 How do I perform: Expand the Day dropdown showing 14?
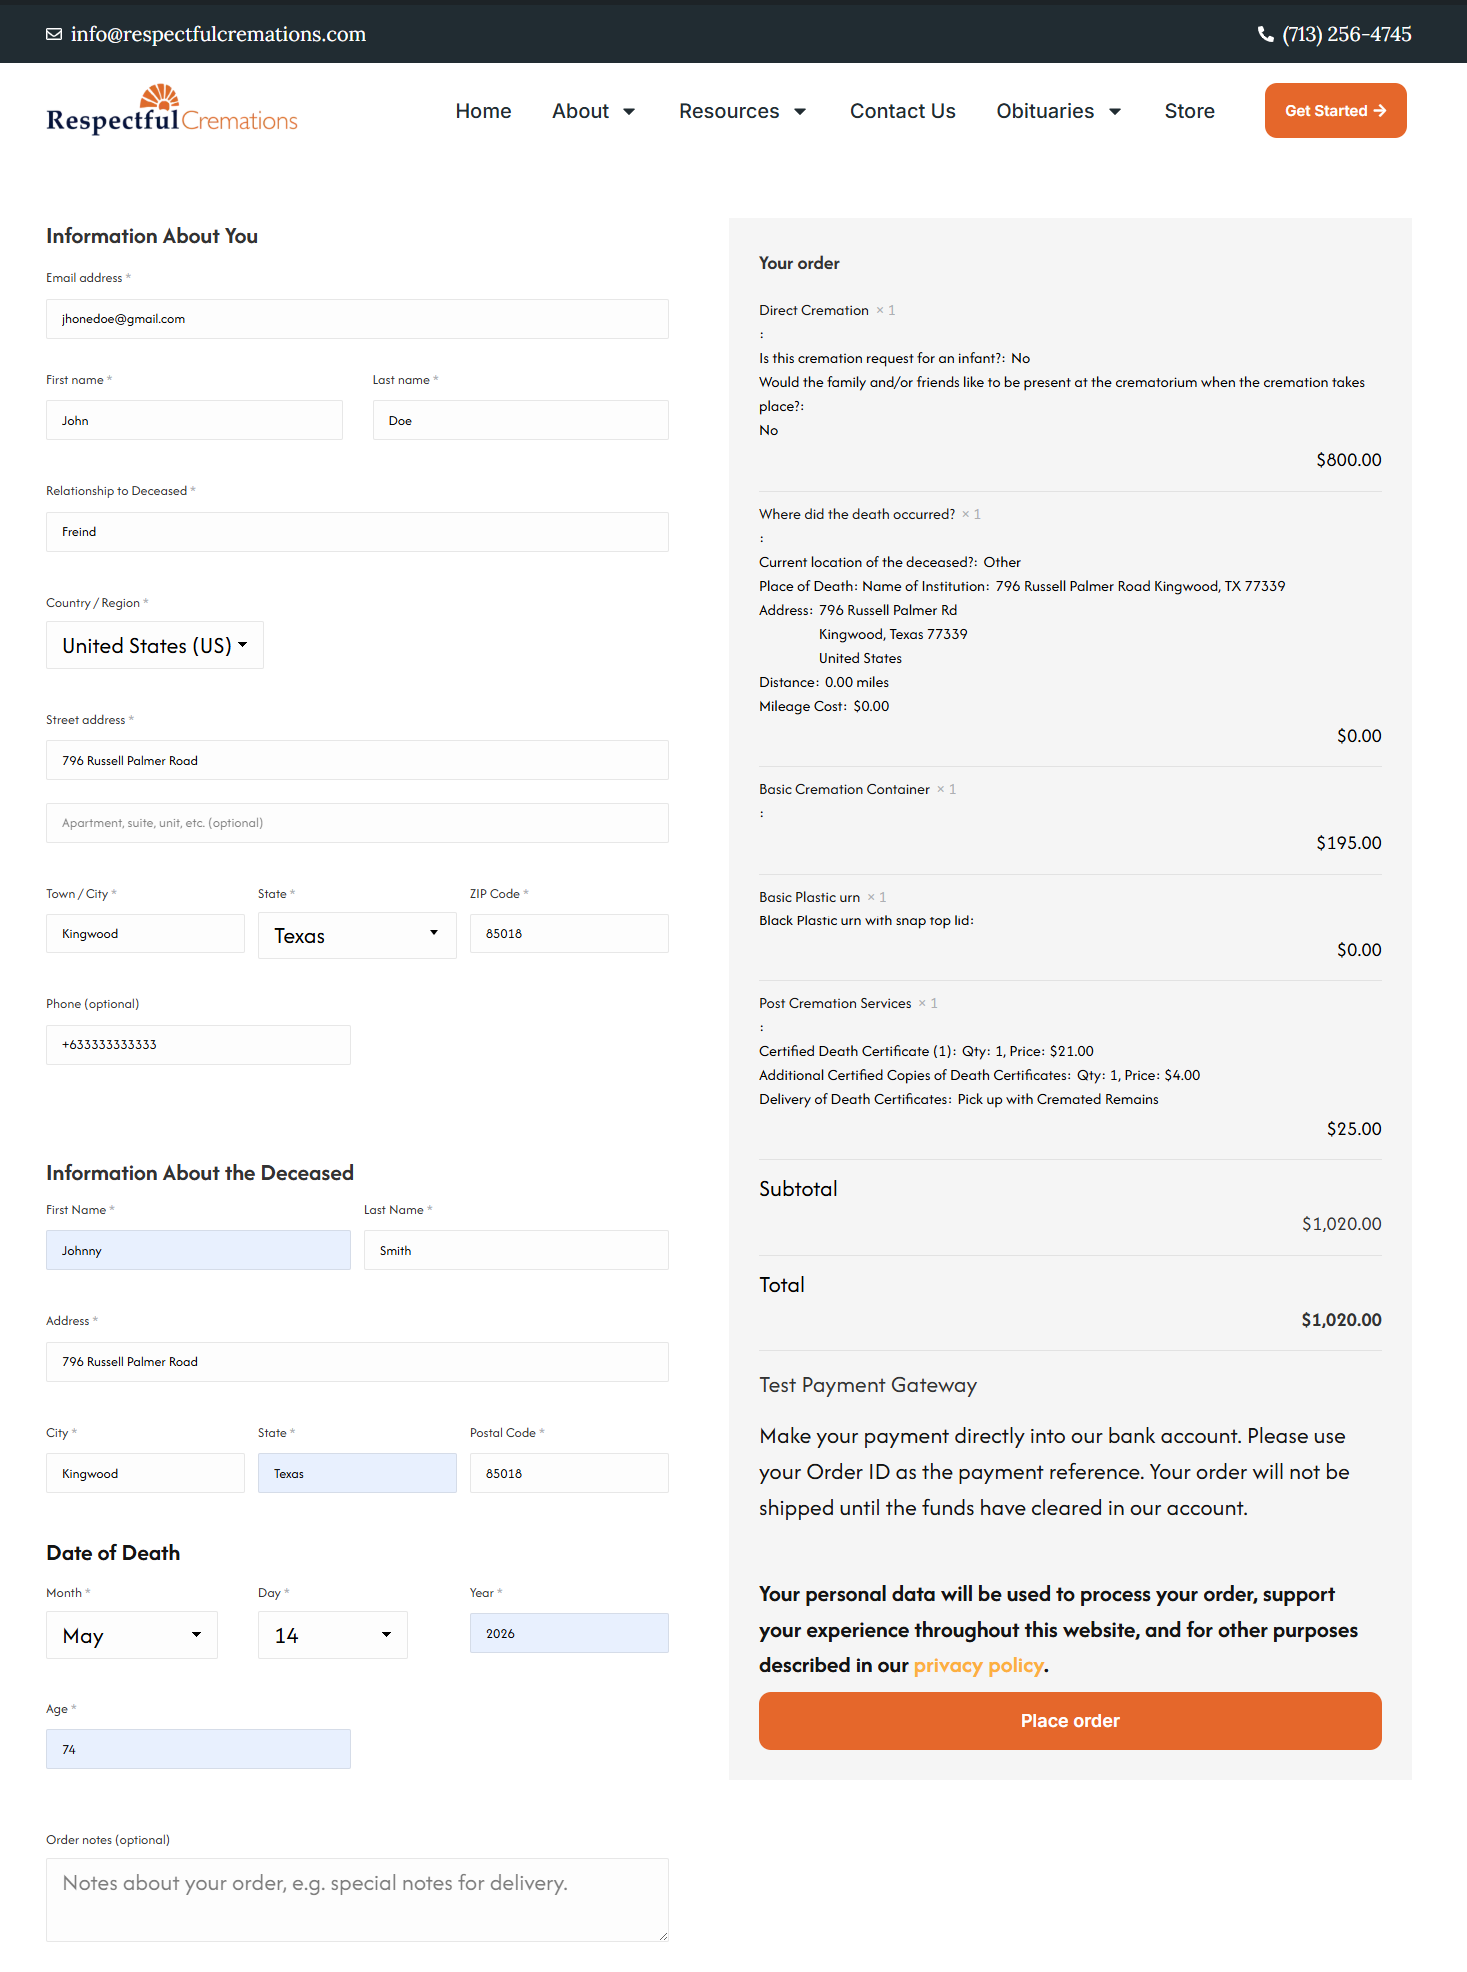coord(333,1635)
